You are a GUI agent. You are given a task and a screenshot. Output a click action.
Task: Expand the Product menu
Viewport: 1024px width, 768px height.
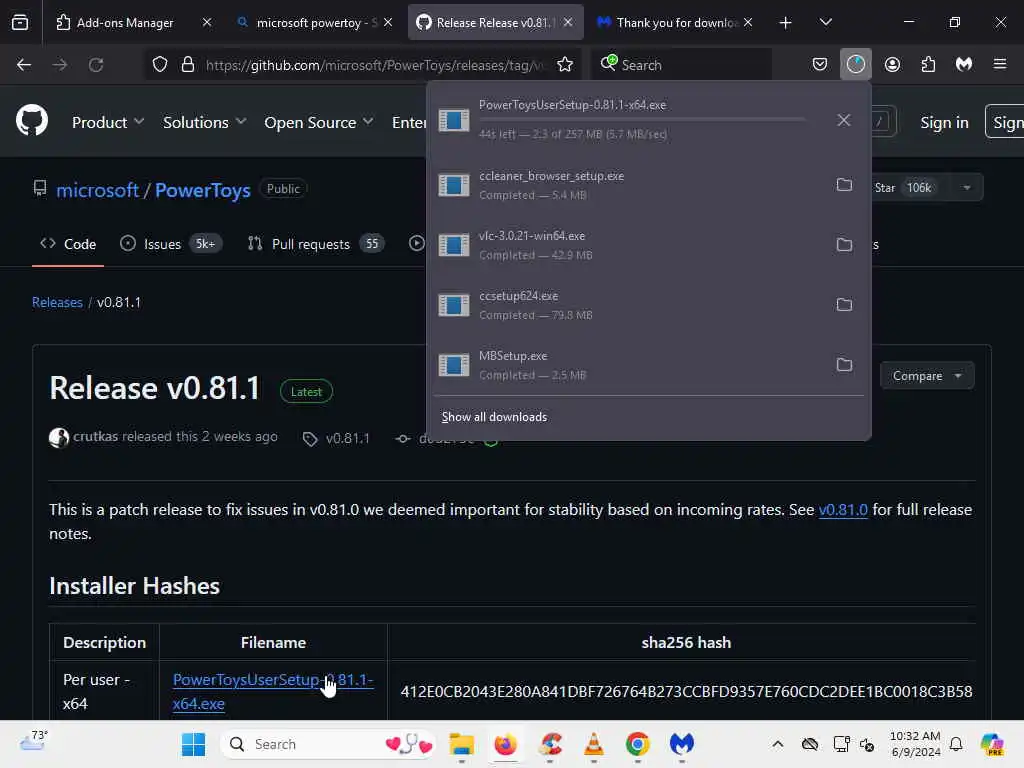pos(108,122)
